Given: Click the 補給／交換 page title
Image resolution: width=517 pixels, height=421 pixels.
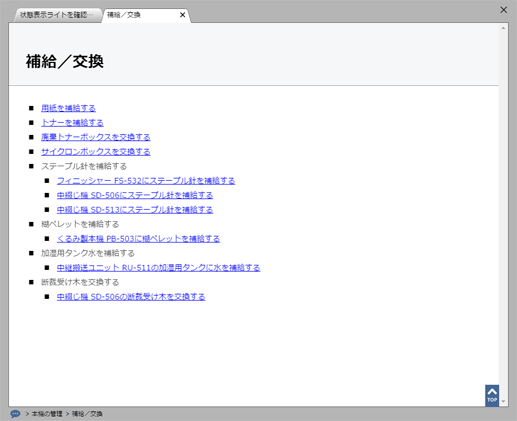Looking at the screenshot, I should pyautogui.click(x=65, y=61).
